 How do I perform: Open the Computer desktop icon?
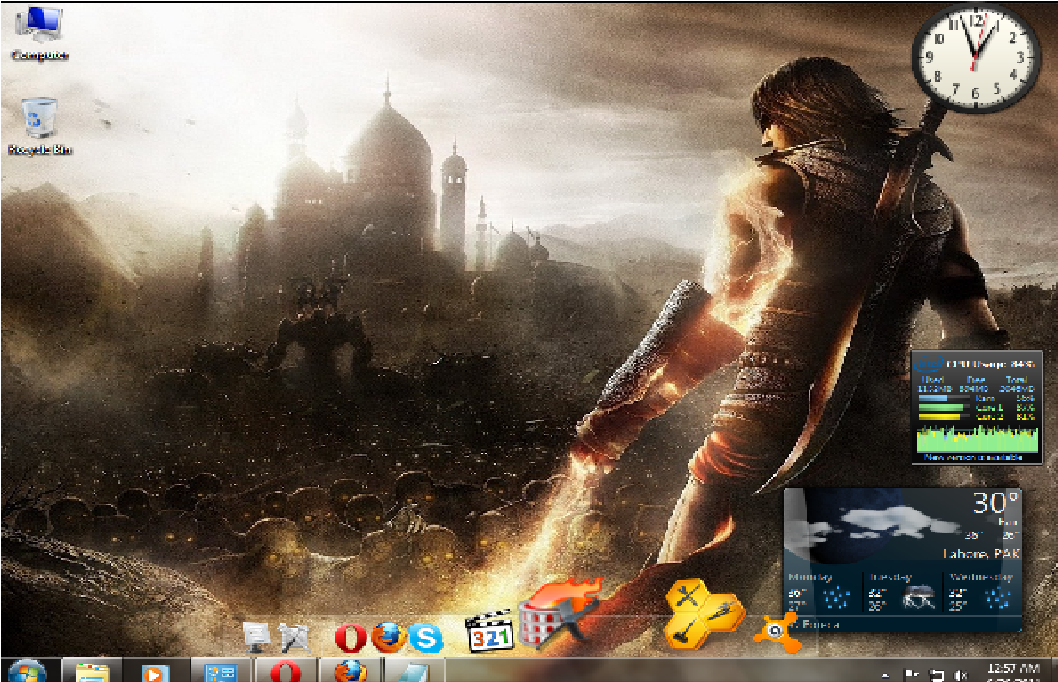39,33
